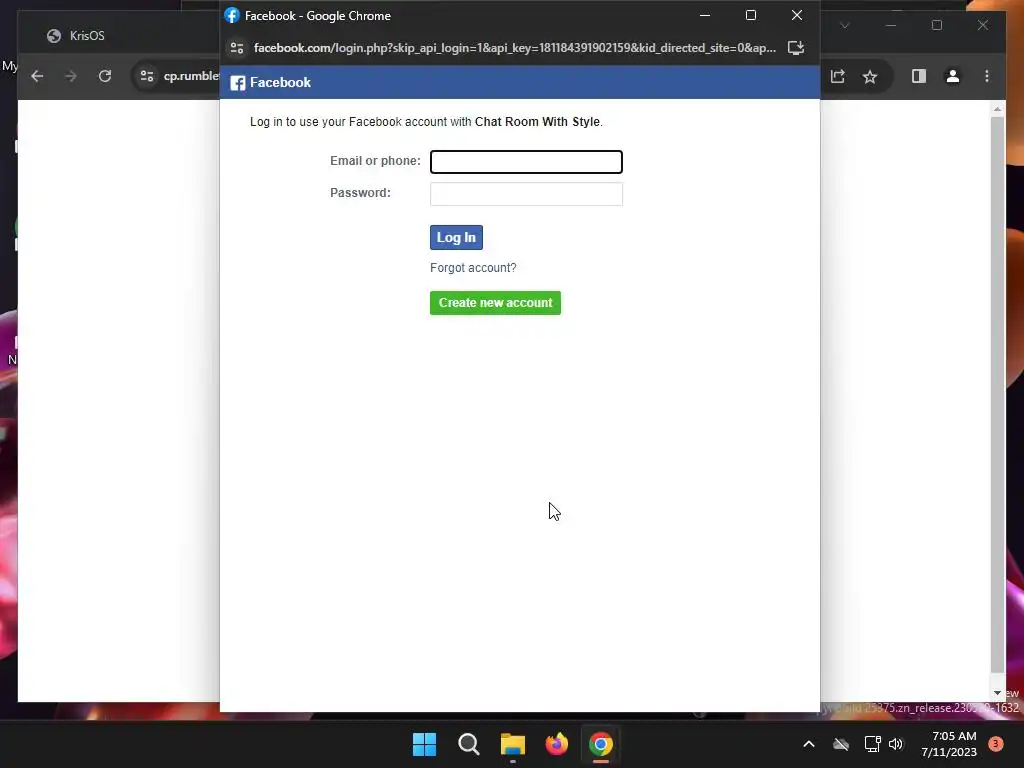1024x768 pixels.
Task: Show hidden system tray icons
Action: (808, 744)
